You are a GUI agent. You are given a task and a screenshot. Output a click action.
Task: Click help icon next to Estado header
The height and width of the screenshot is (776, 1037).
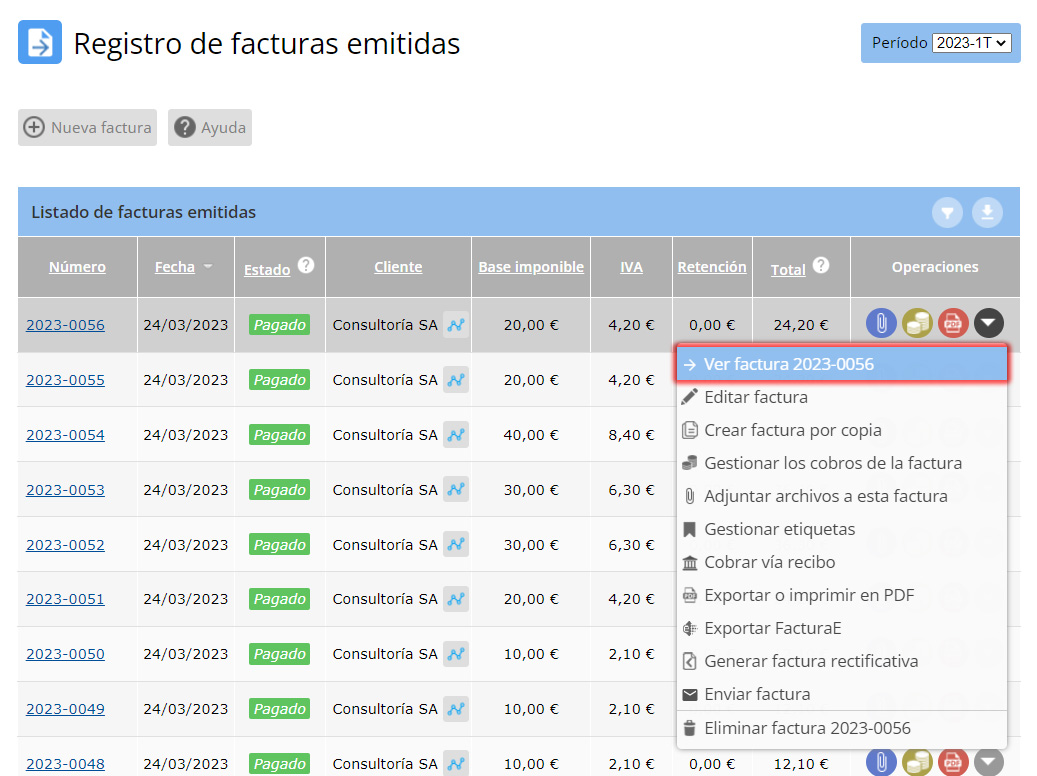(x=306, y=266)
